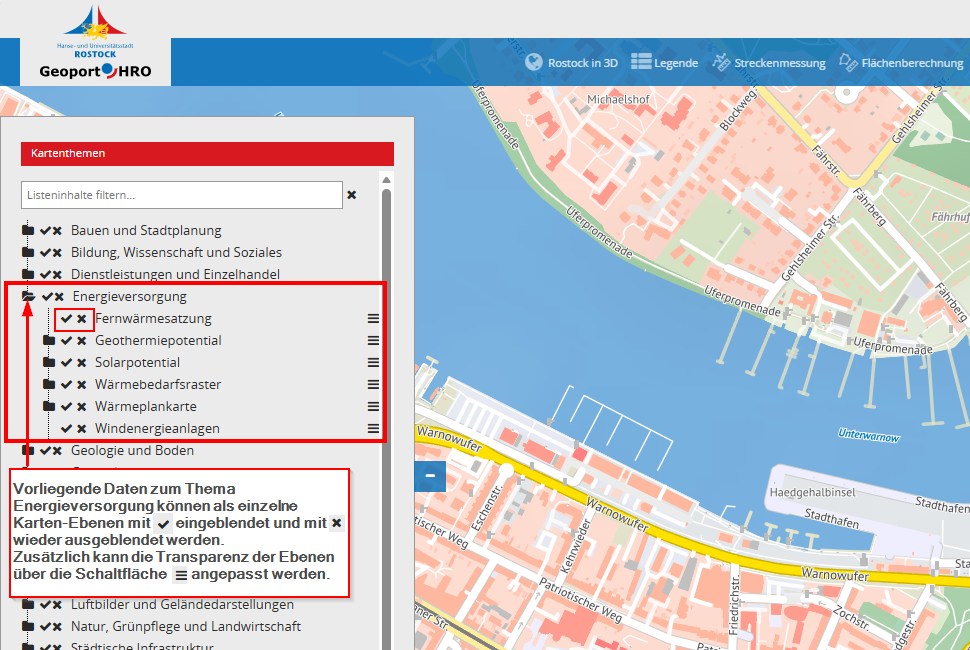This screenshot has width=970, height=650.
Task: Open transparency menu for Solarpotential
Action: (373, 363)
